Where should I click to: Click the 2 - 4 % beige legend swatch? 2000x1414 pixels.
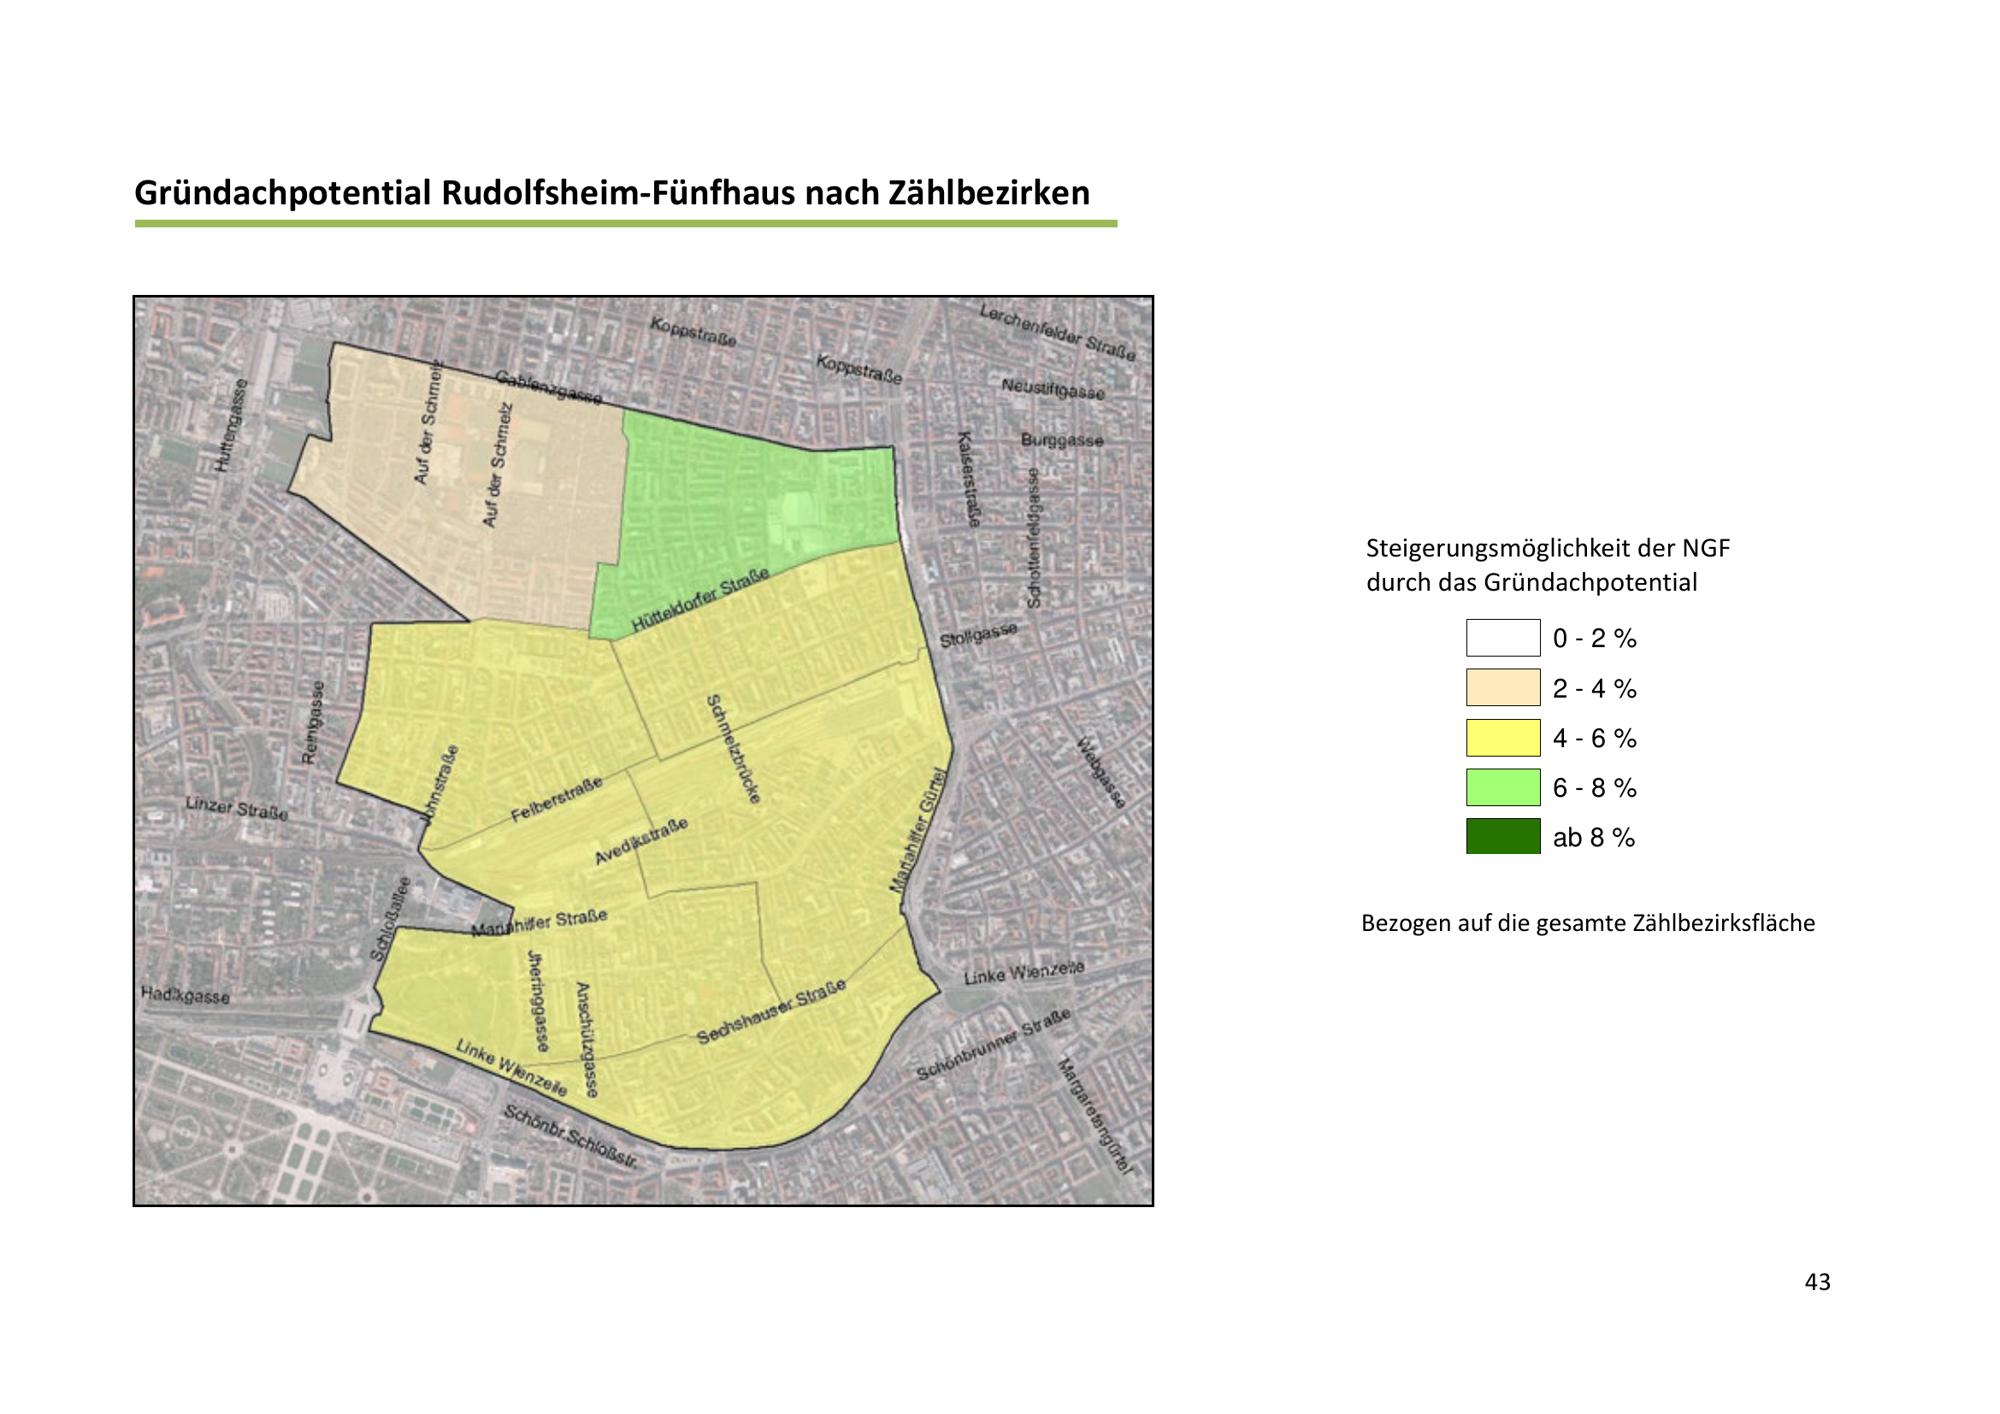pyautogui.click(x=1502, y=688)
